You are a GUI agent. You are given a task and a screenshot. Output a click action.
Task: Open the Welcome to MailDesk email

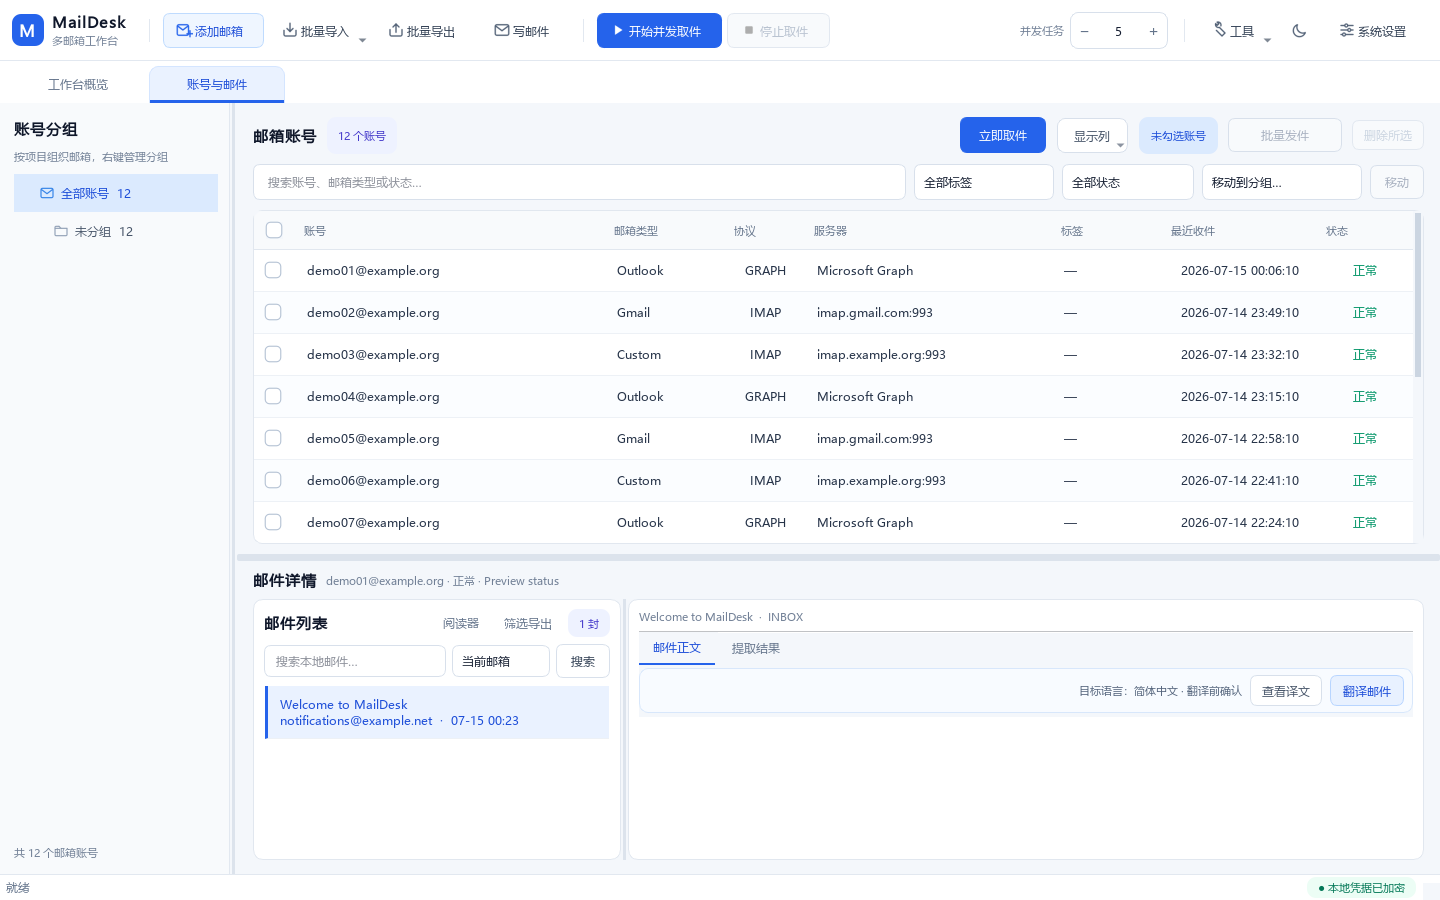point(437,712)
